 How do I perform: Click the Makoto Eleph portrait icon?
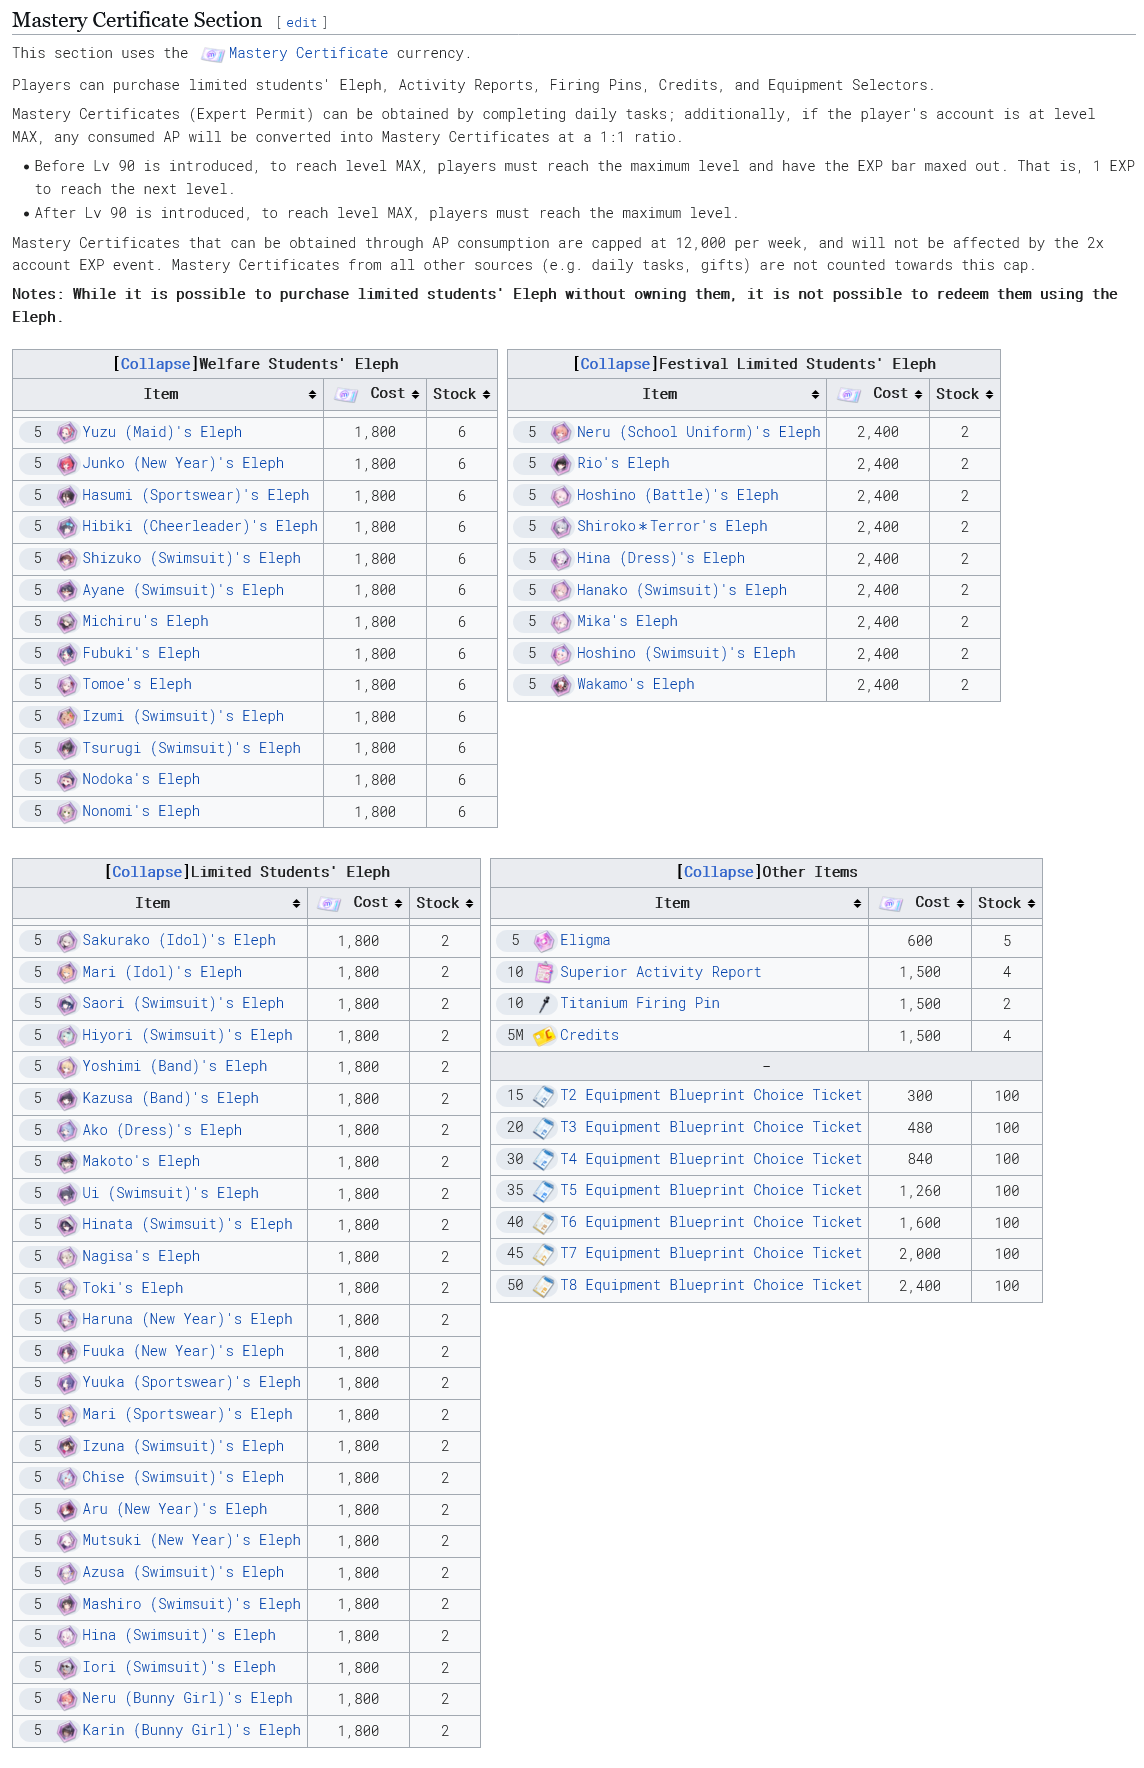pos(67,1162)
